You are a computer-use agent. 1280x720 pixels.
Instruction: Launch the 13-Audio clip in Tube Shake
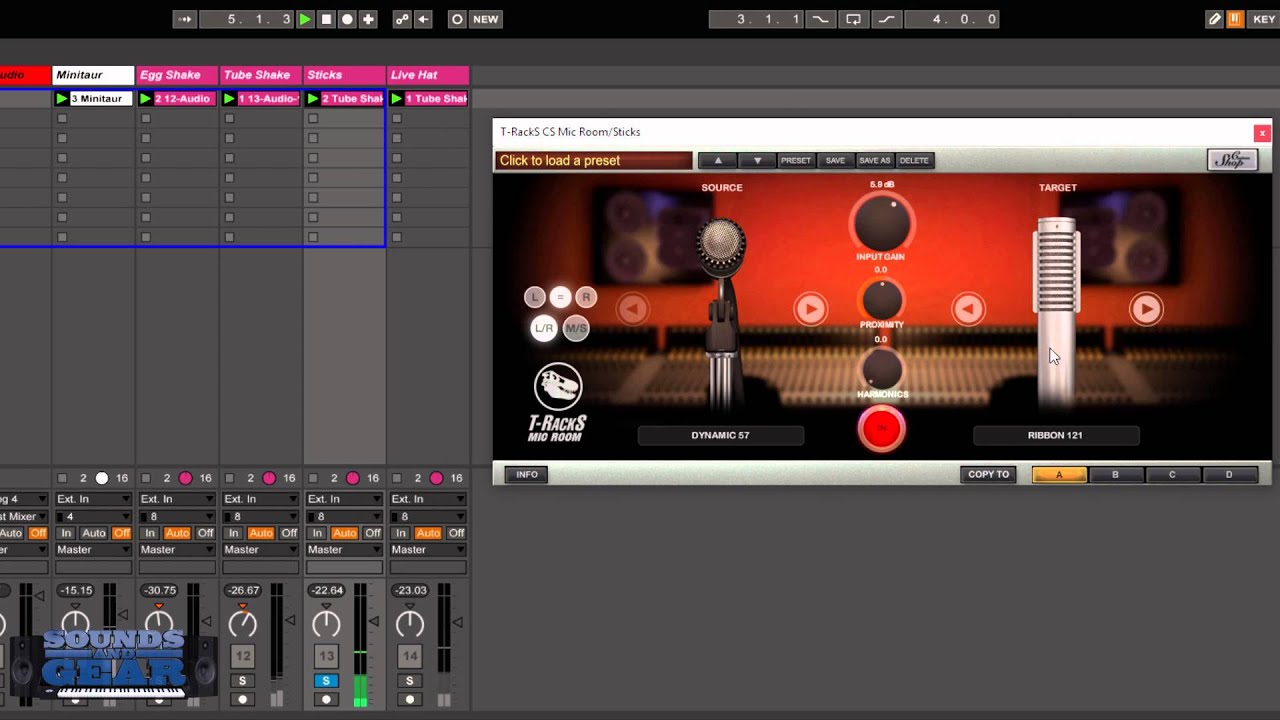coord(230,98)
